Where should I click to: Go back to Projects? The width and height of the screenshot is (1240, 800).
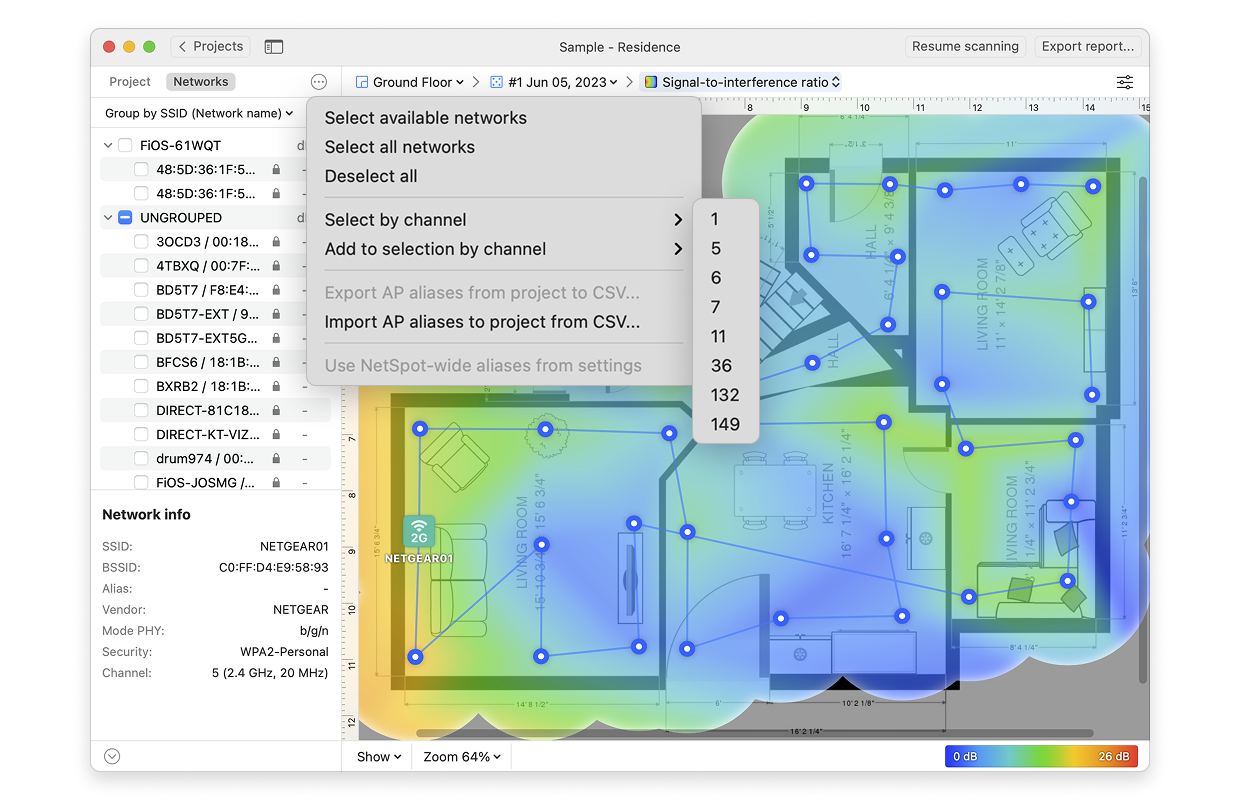pyautogui.click(x=211, y=46)
